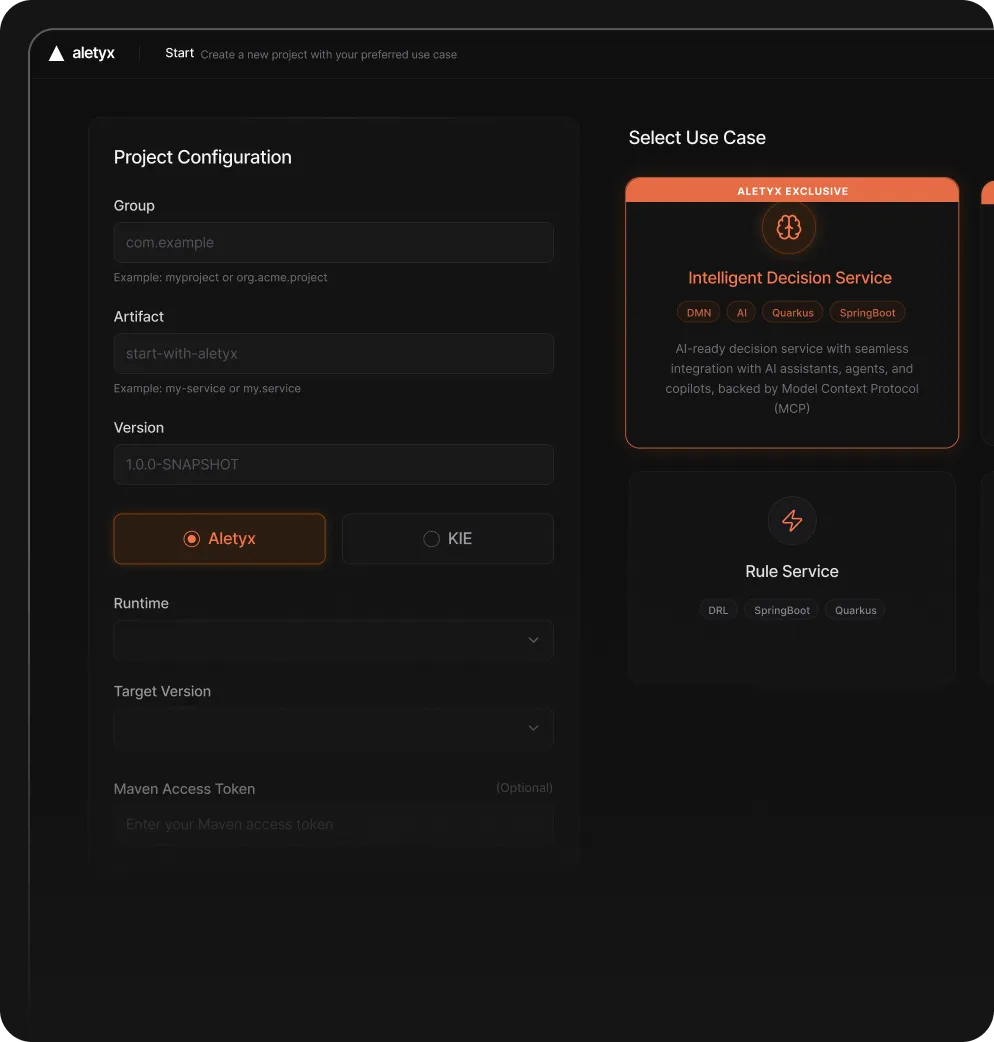The width and height of the screenshot is (994, 1042).
Task: Select the KIE radio button
Action: click(447, 538)
